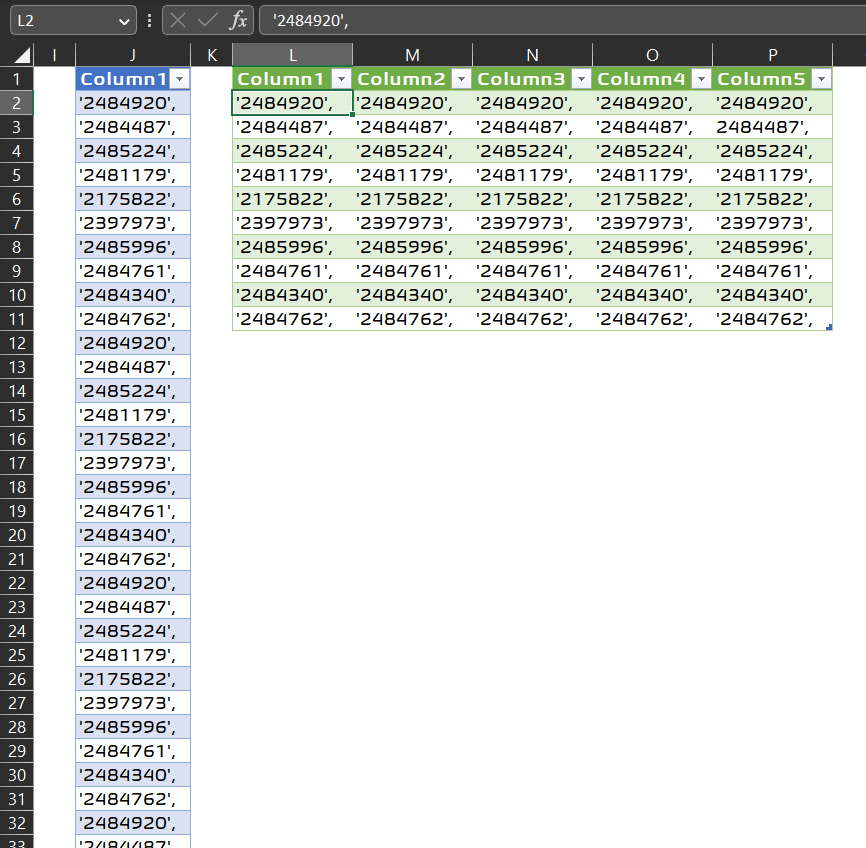Select row 5 by clicking its row number
Screen dimensions: 866x848
(18, 174)
